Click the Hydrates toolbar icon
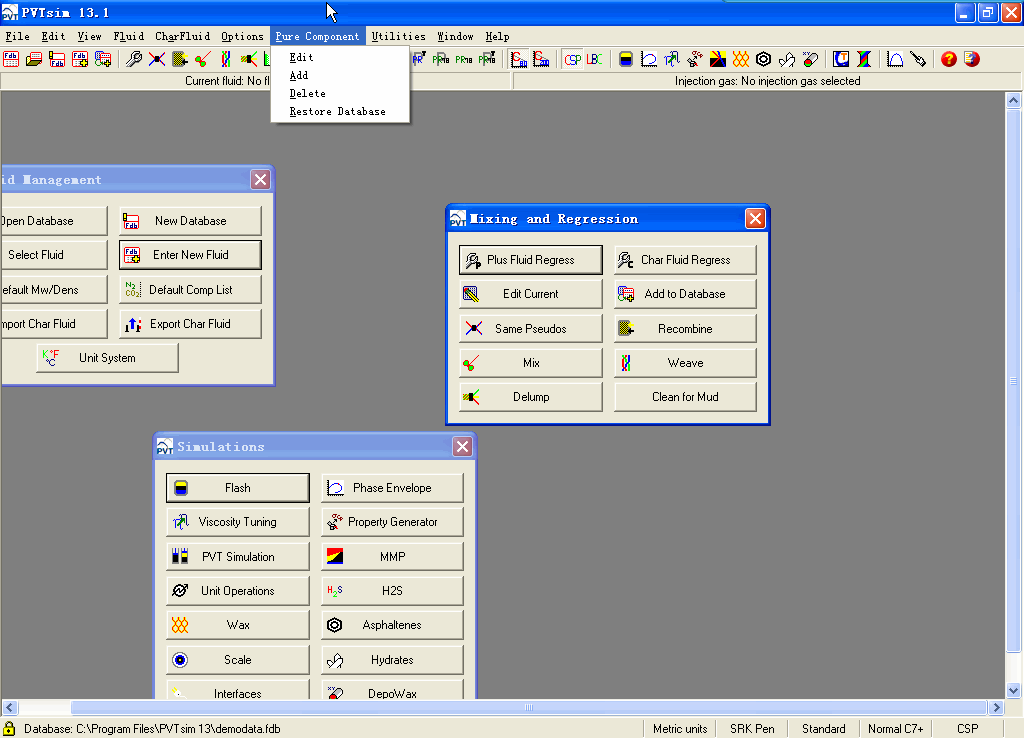Viewport: 1024px width, 738px height. (787, 59)
